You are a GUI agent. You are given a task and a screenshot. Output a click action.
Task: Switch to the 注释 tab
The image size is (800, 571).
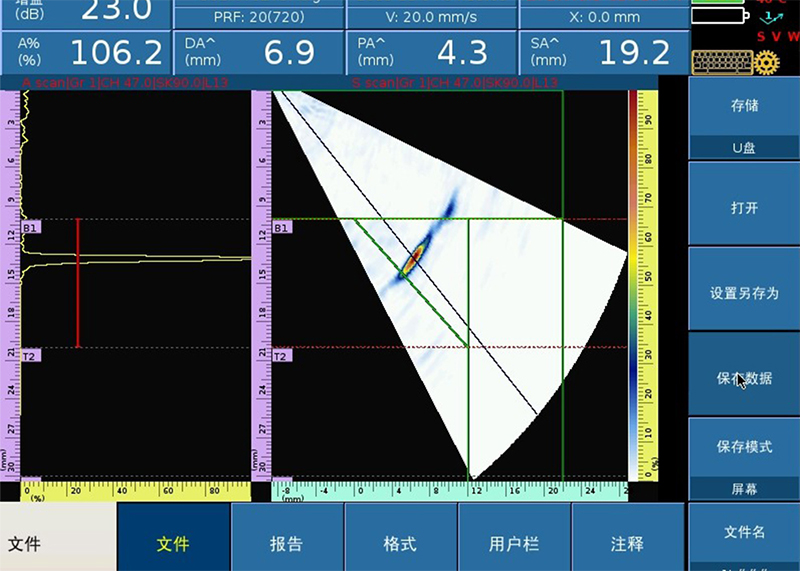[x=628, y=537]
